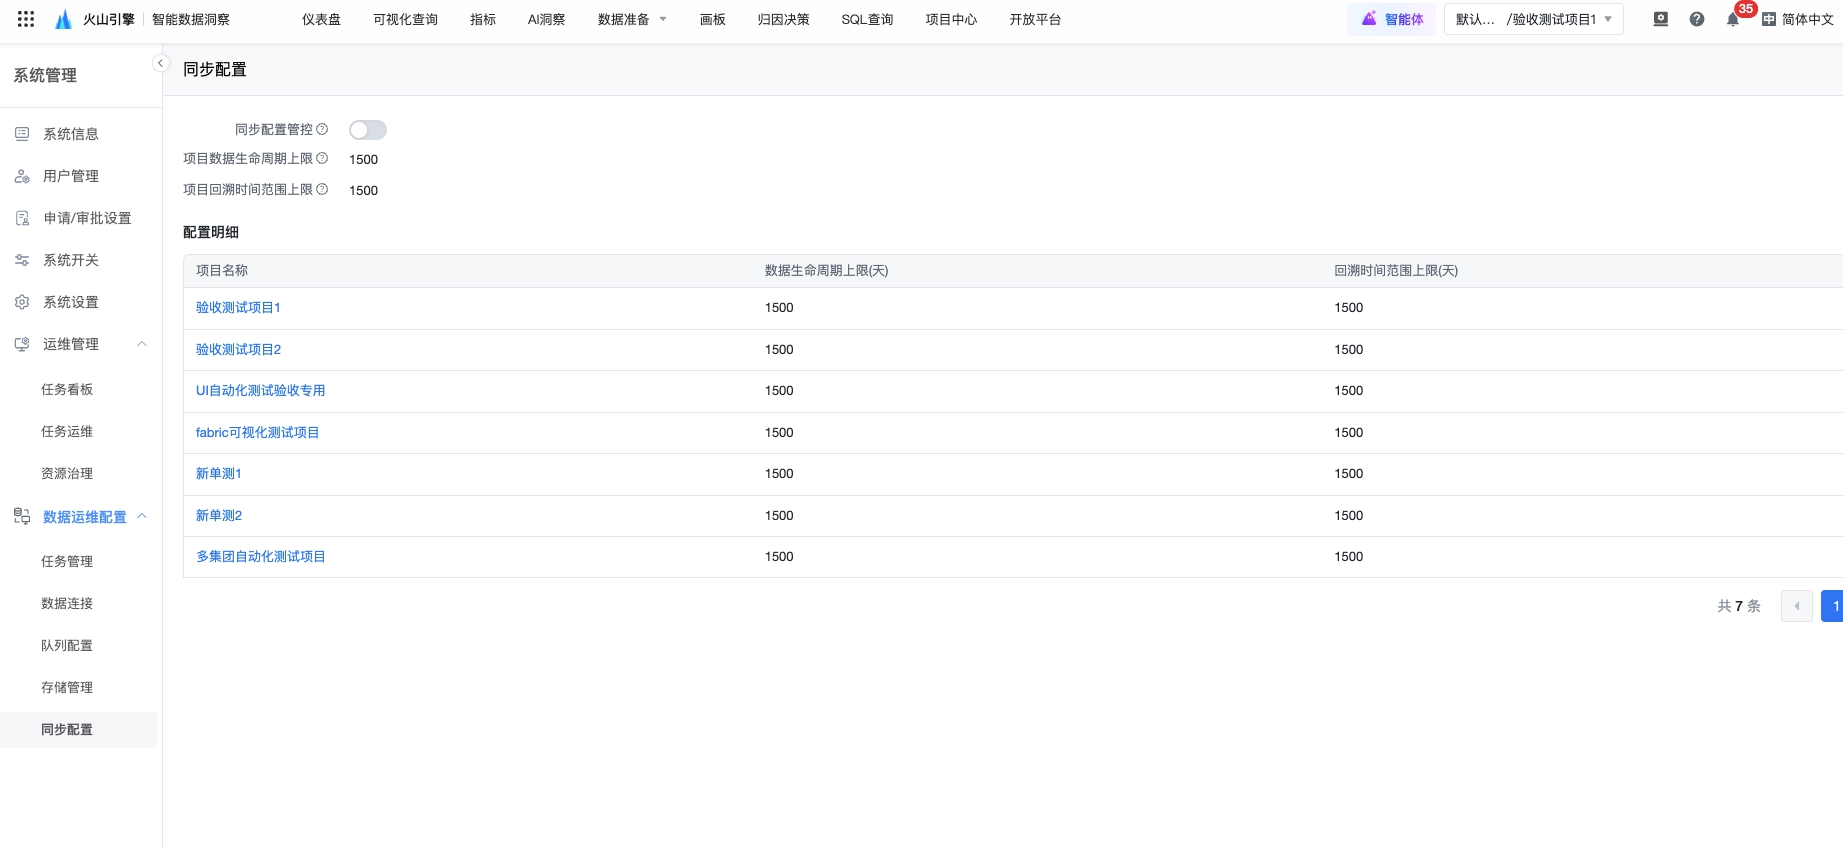Switch language via 简体中文 selector
Viewport: 1843px width, 849px height.
pyautogui.click(x=1797, y=19)
